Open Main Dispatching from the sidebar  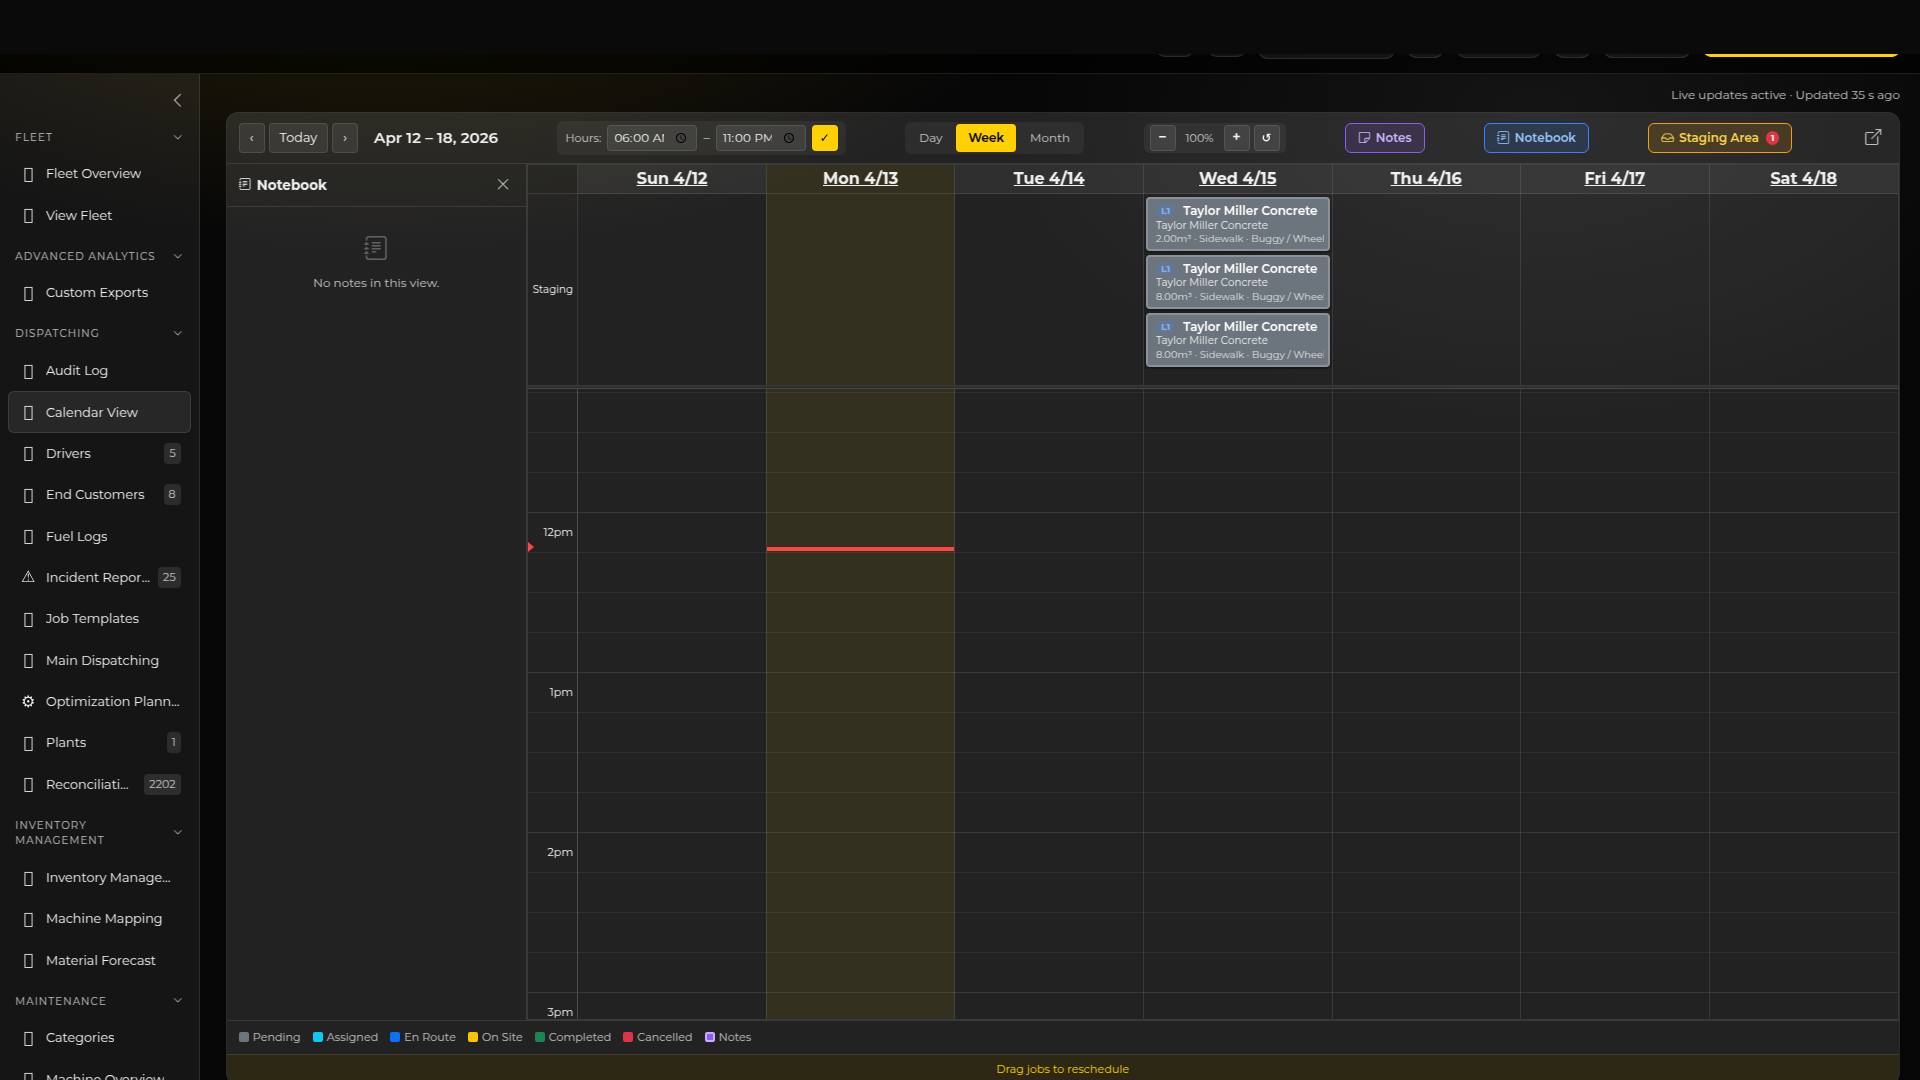[102, 660]
